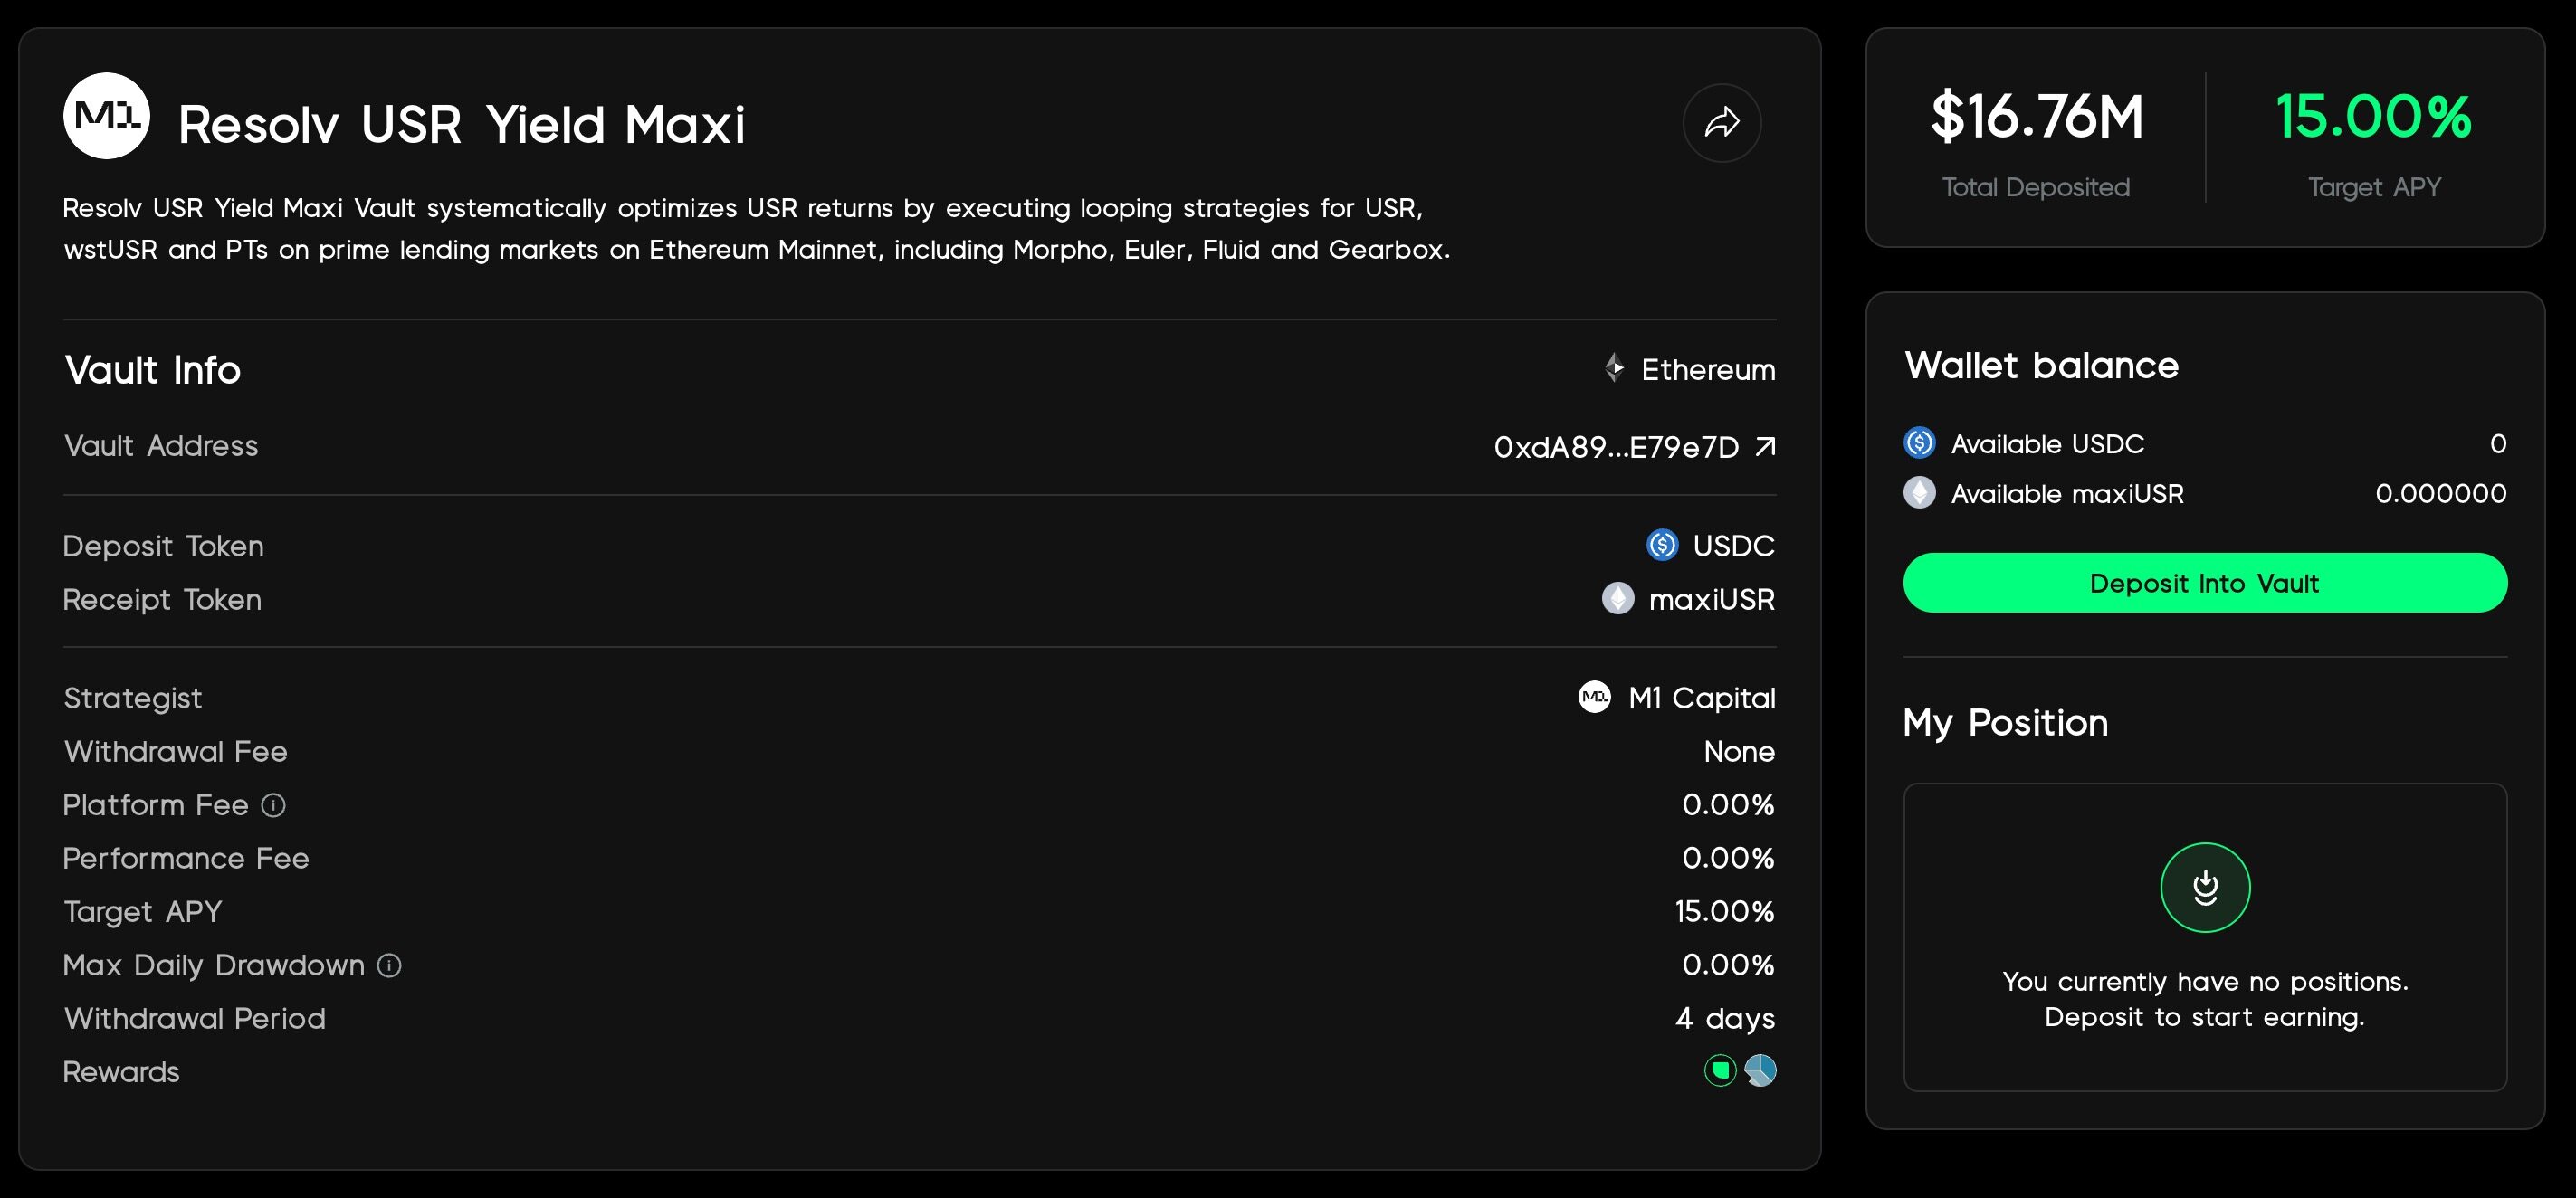Viewport: 2576px width, 1198px height.
Task: Click the M1 logo beside vault title
Action: (x=107, y=116)
